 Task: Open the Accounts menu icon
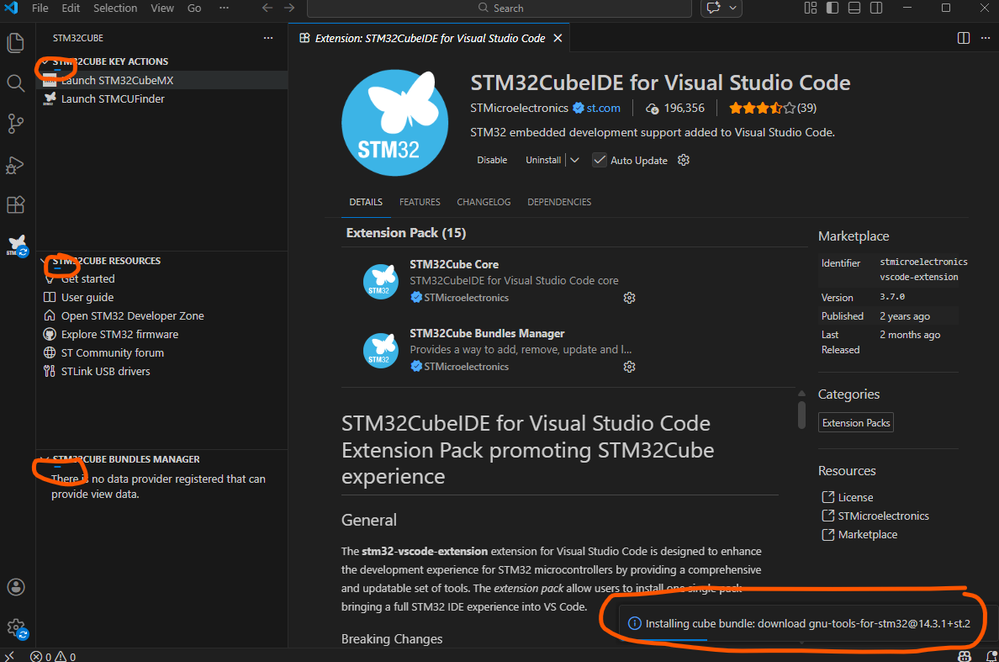pos(16,587)
